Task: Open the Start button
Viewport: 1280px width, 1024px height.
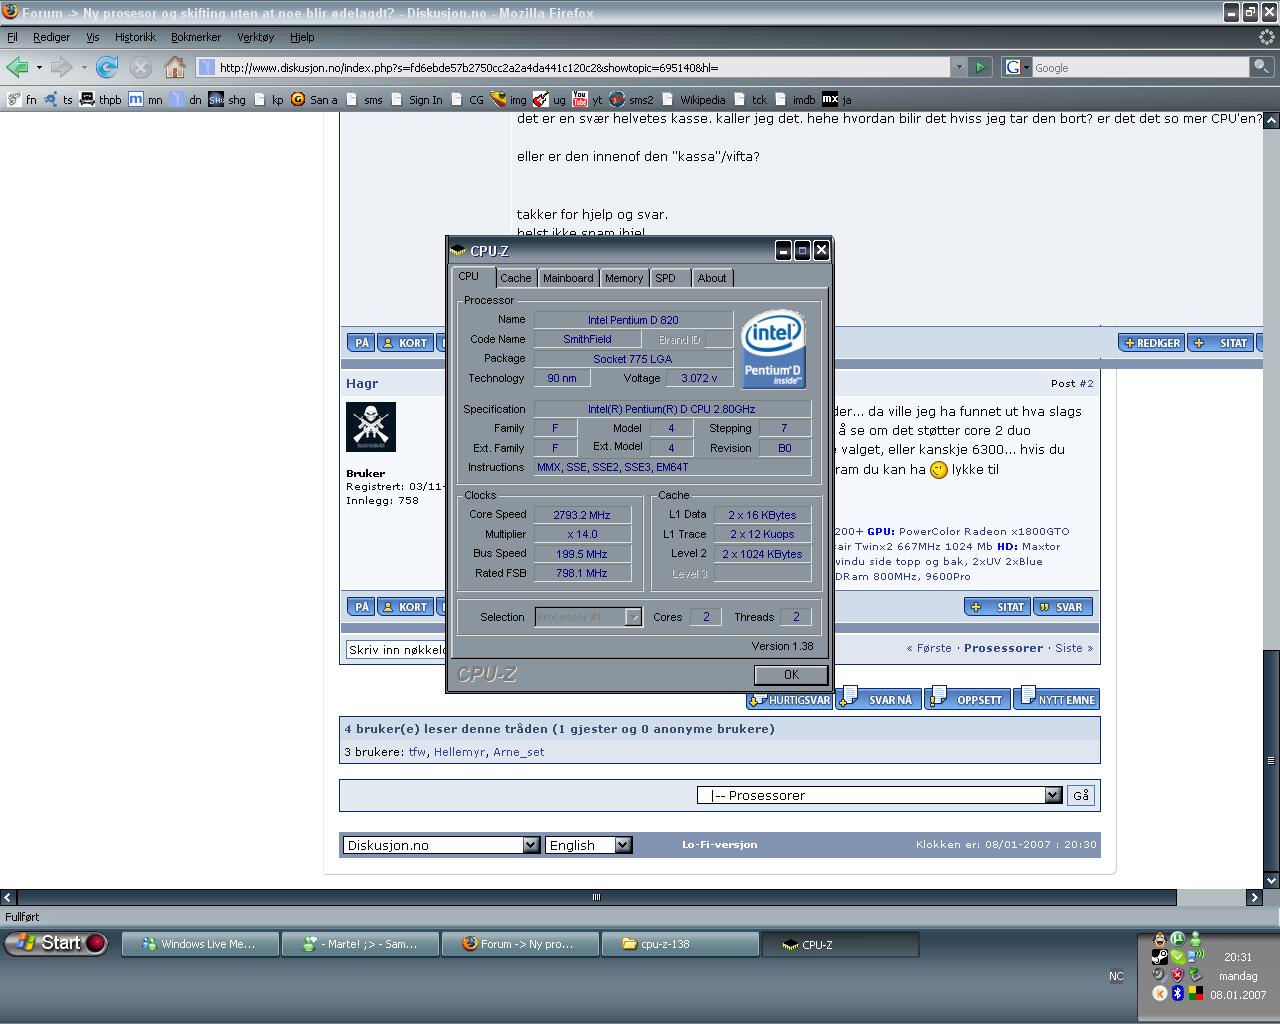Action: click(55, 943)
